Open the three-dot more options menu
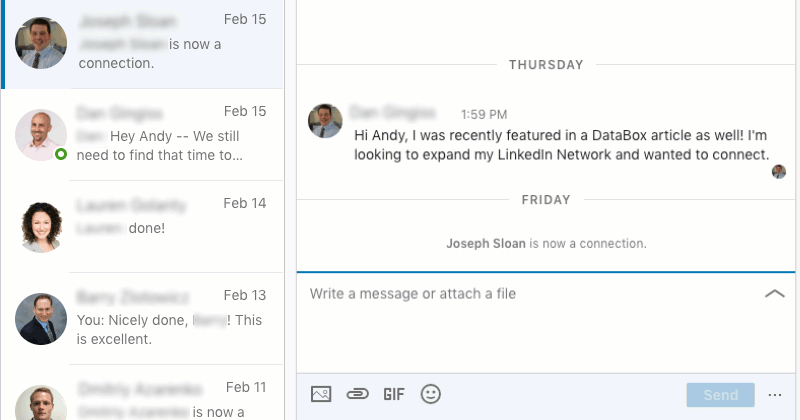The height and width of the screenshot is (420, 800). click(x=774, y=395)
